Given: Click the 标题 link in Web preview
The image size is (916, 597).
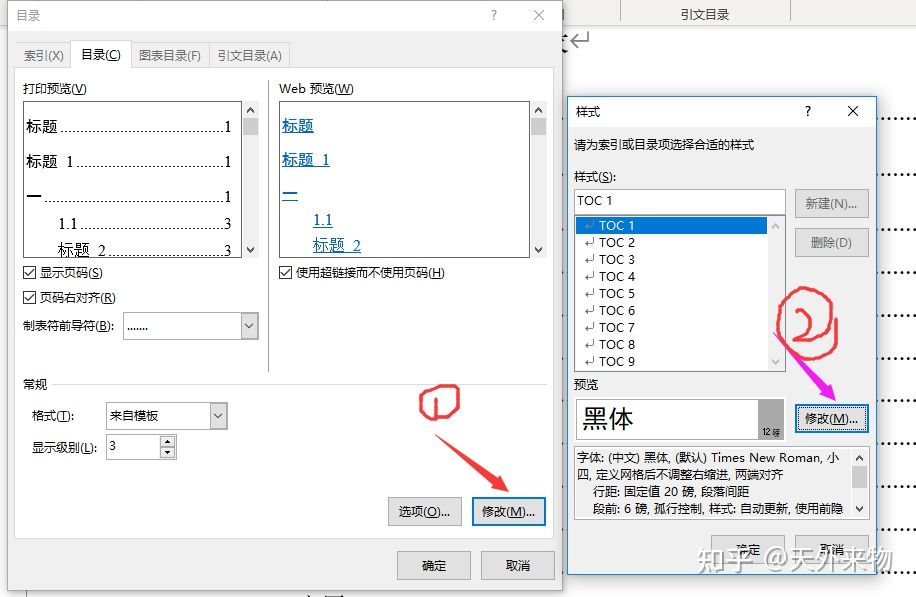Looking at the screenshot, I should (298, 126).
